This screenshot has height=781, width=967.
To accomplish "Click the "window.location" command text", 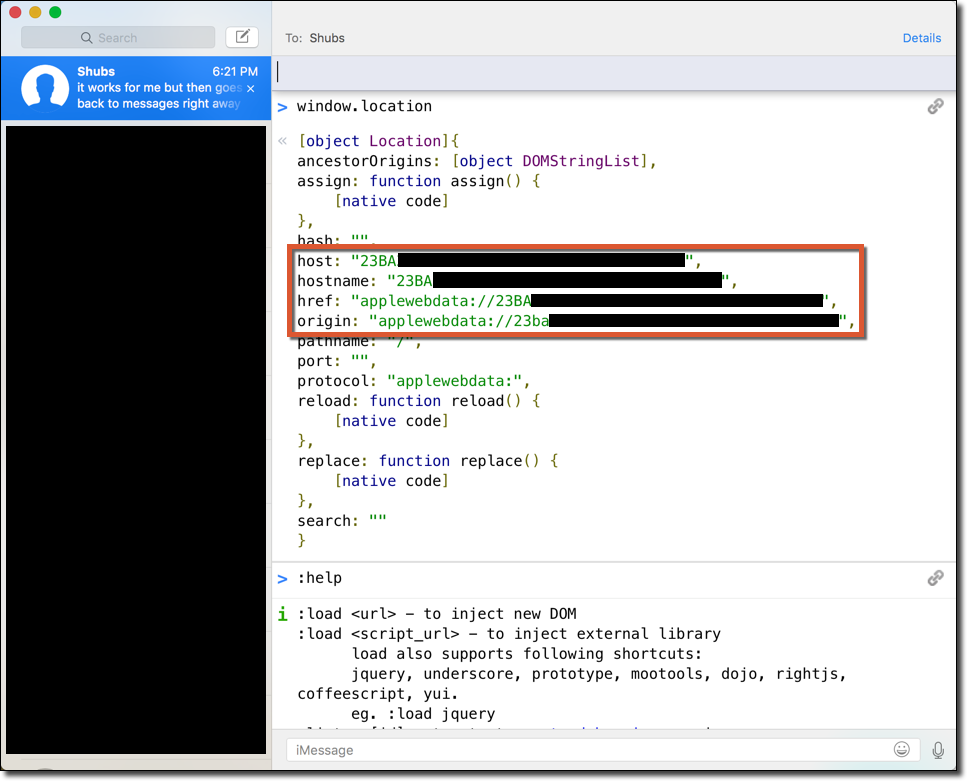I will [x=364, y=106].
